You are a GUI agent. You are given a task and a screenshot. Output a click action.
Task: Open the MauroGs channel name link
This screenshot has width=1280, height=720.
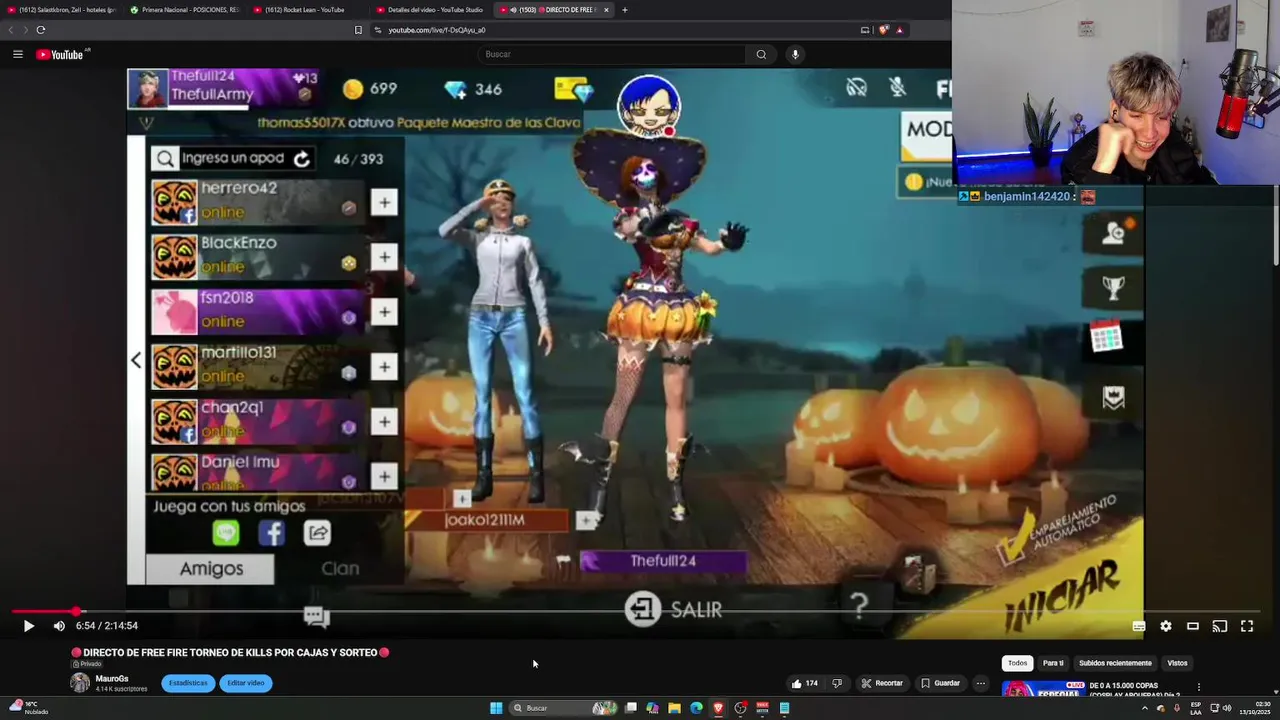[112, 679]
